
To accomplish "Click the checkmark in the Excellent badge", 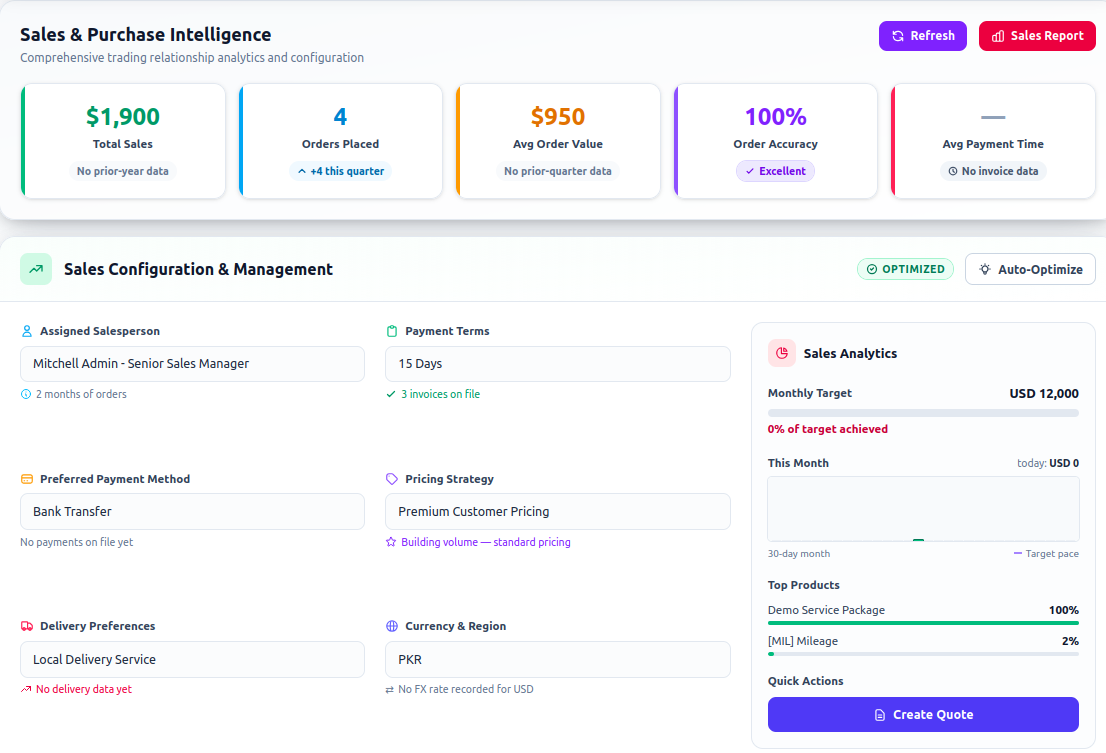I will tap(750, 171).
